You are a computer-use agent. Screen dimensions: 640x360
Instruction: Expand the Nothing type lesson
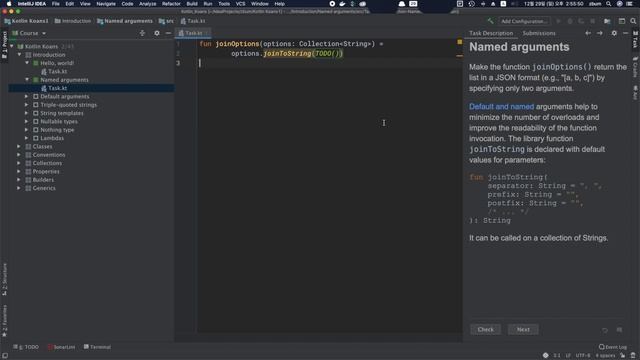(x=27, y=130)
